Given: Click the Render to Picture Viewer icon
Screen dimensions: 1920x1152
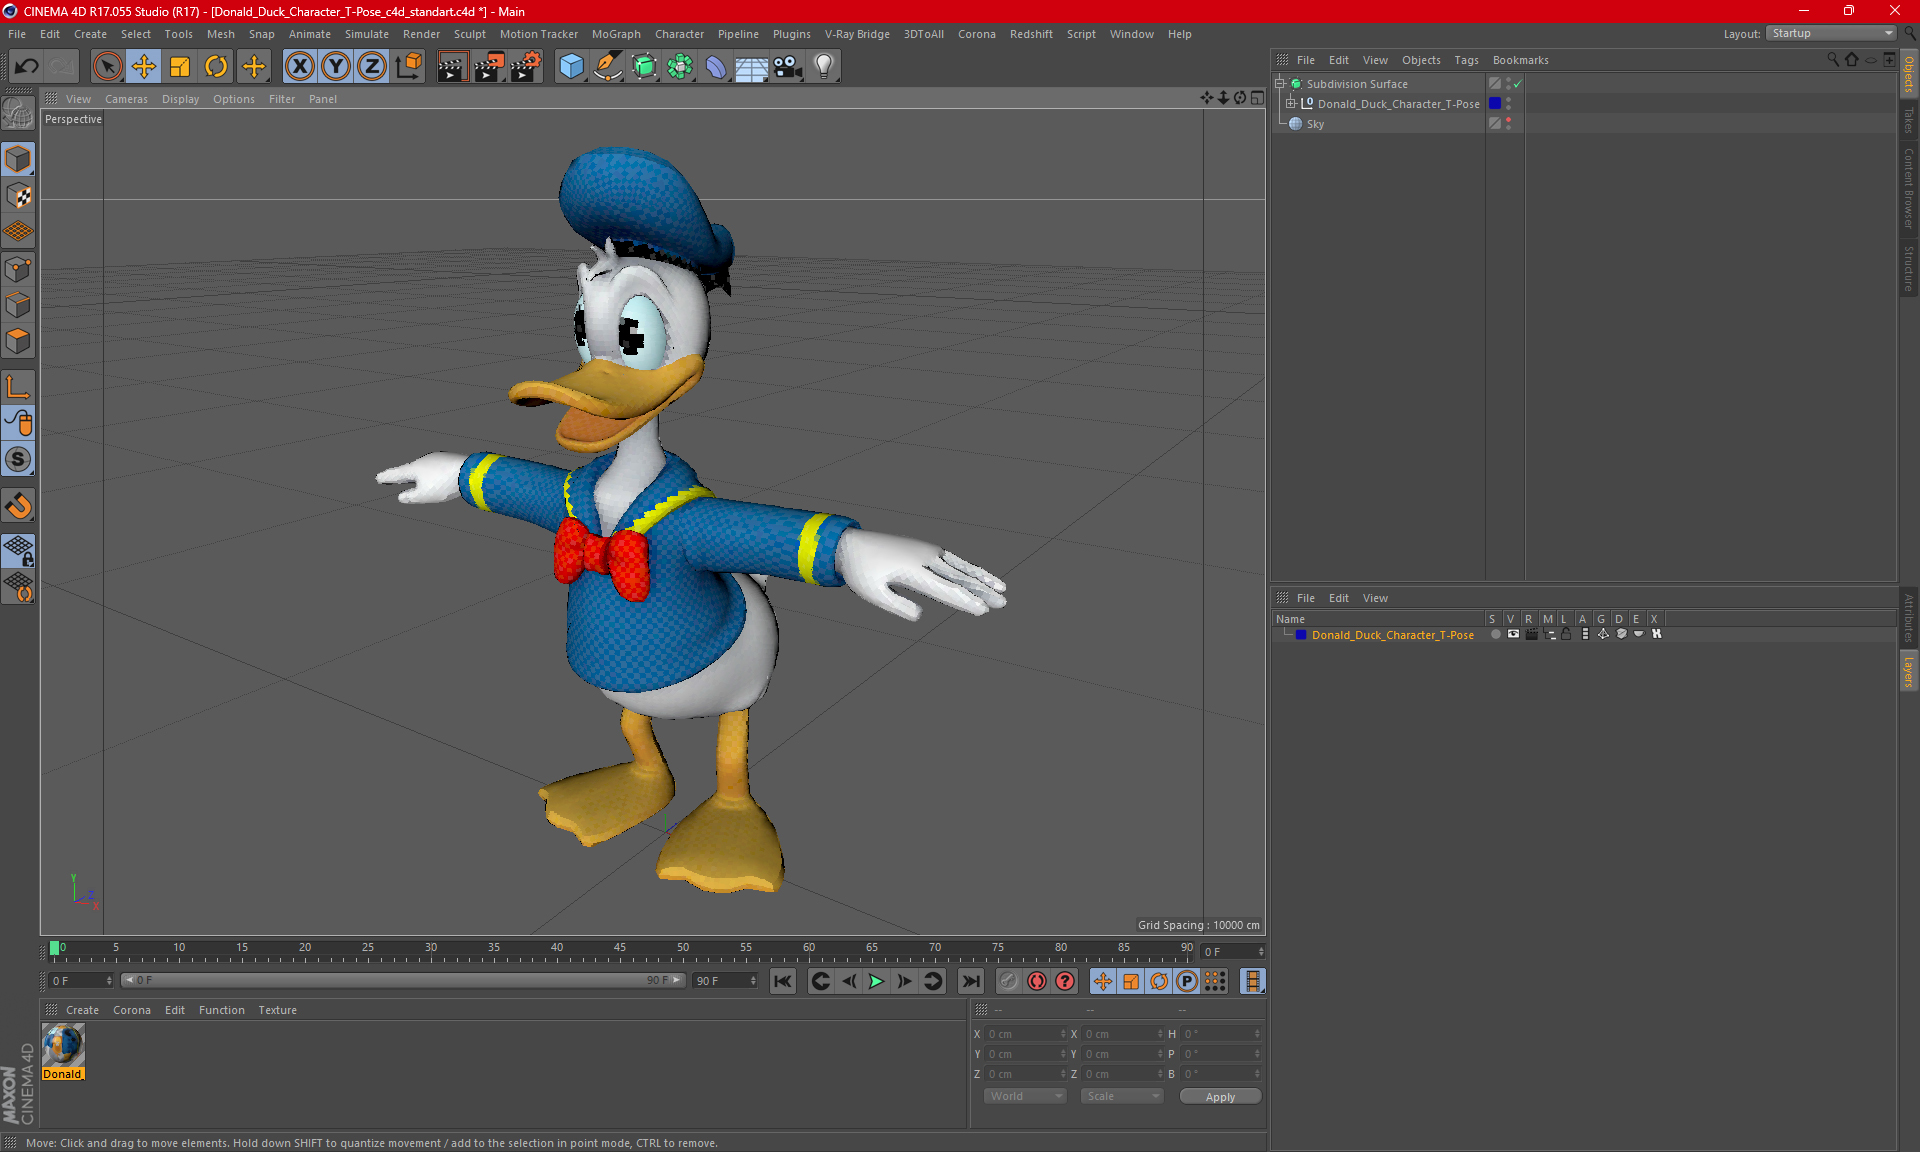Looking at the screenshot, I should coord(489,67).
